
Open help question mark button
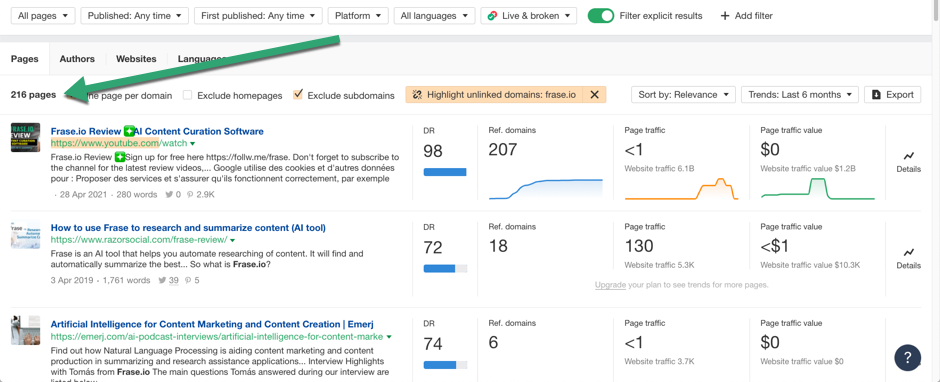(908, 358)
